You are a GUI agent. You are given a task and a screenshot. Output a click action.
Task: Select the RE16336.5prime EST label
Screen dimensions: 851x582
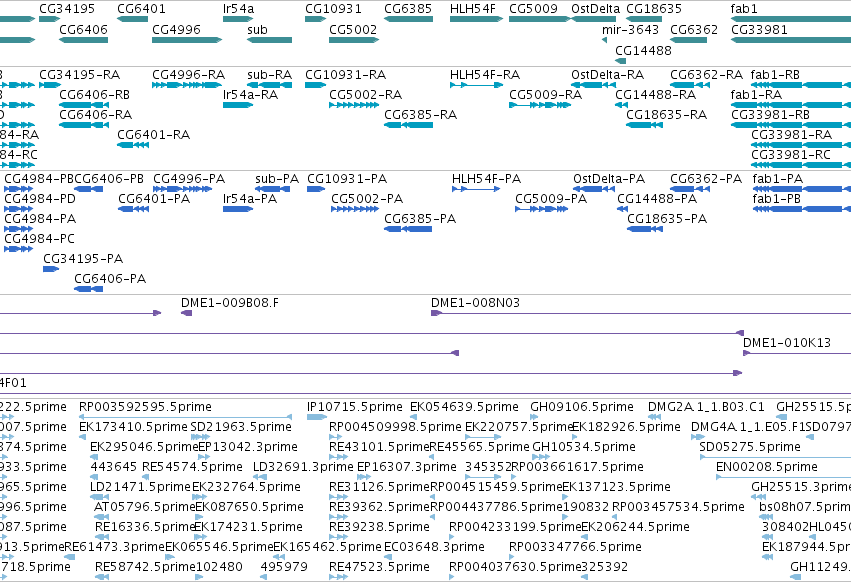[x=146, y=527]
